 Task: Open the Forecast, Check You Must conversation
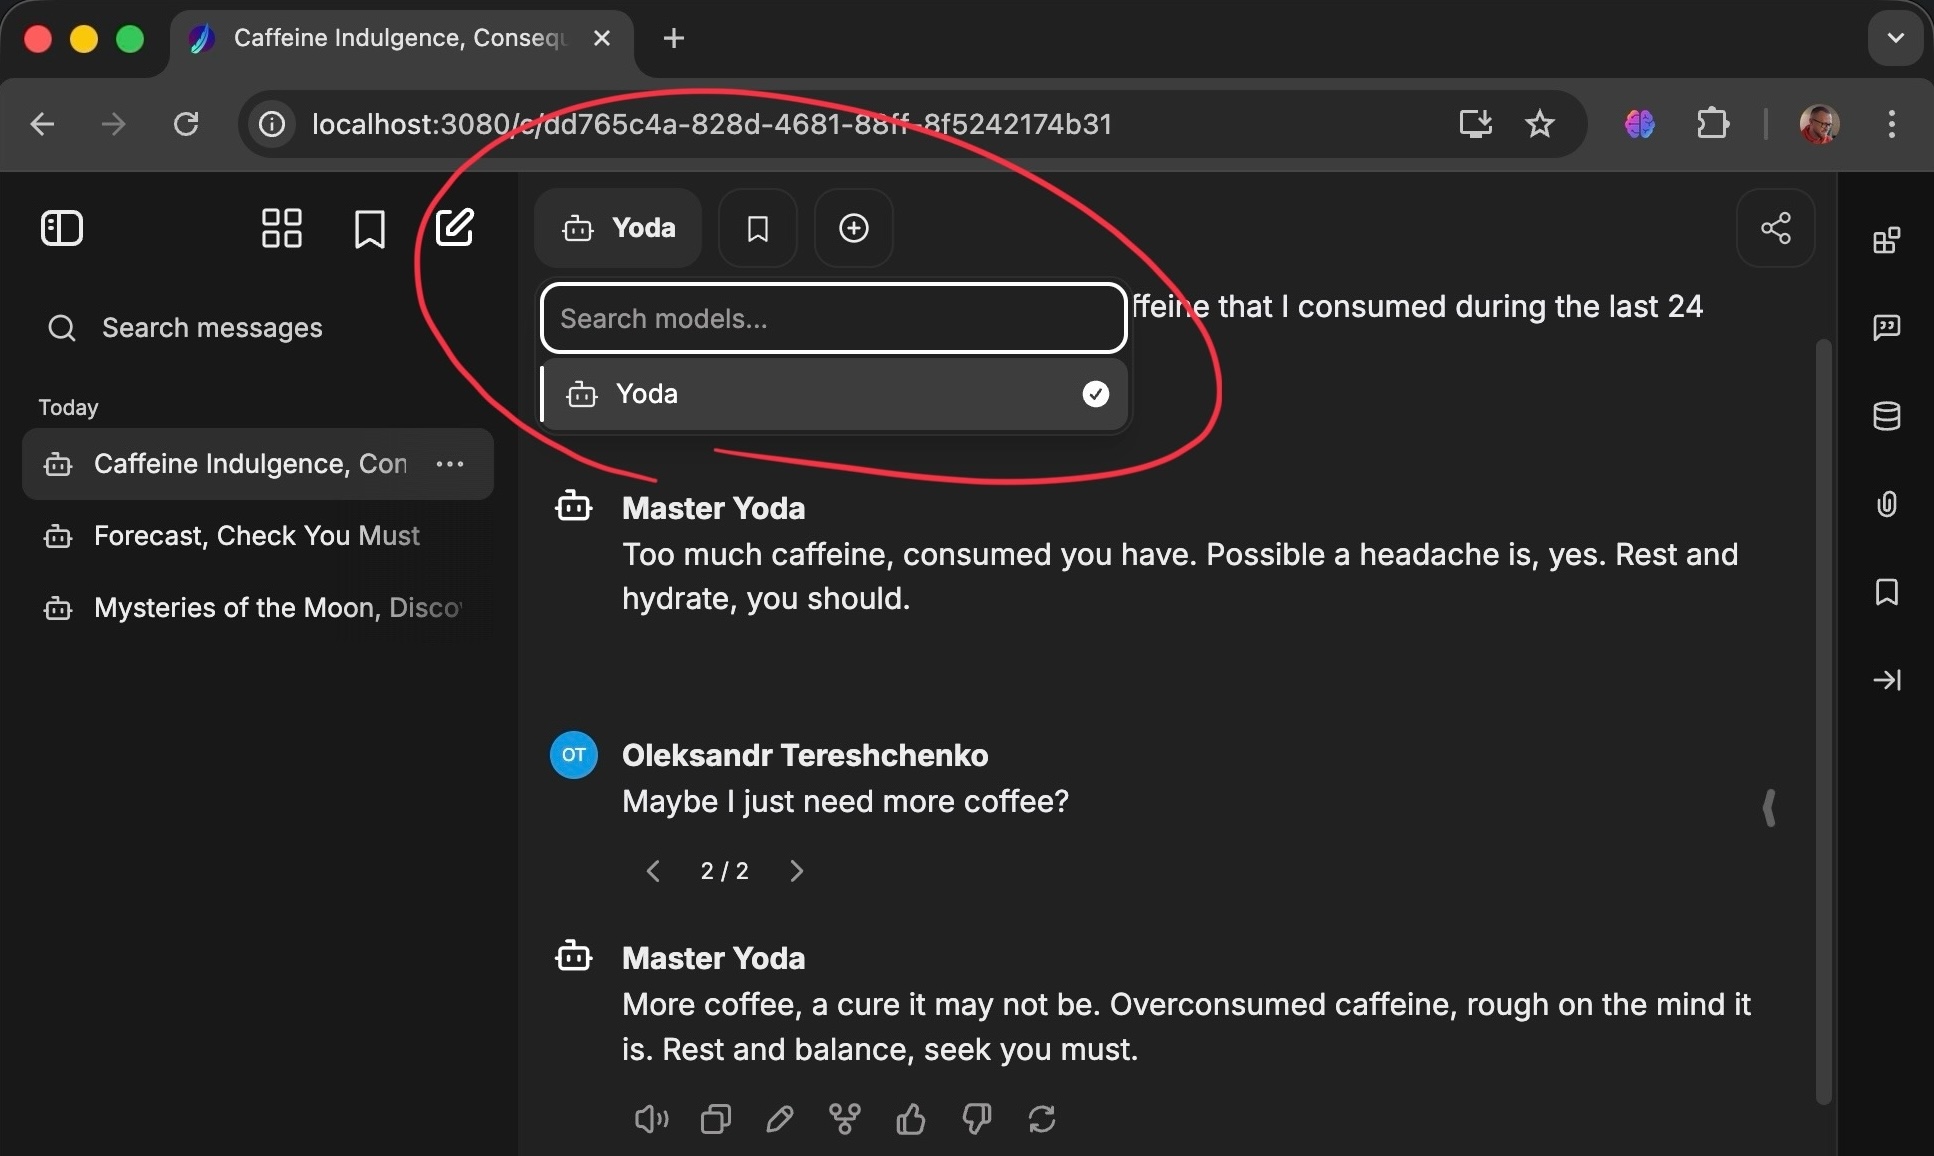click(x=256, y=536)
